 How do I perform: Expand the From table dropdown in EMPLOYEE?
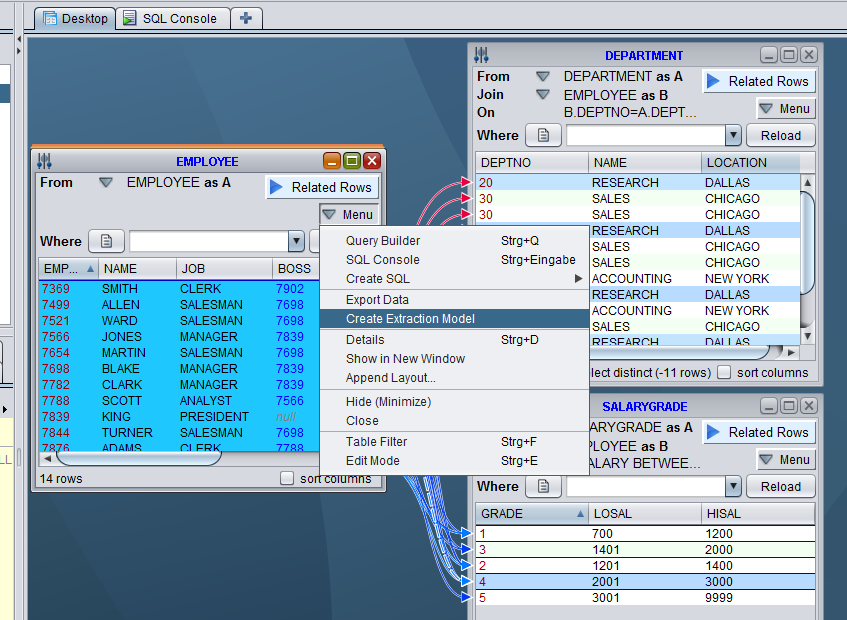[105, 183]
